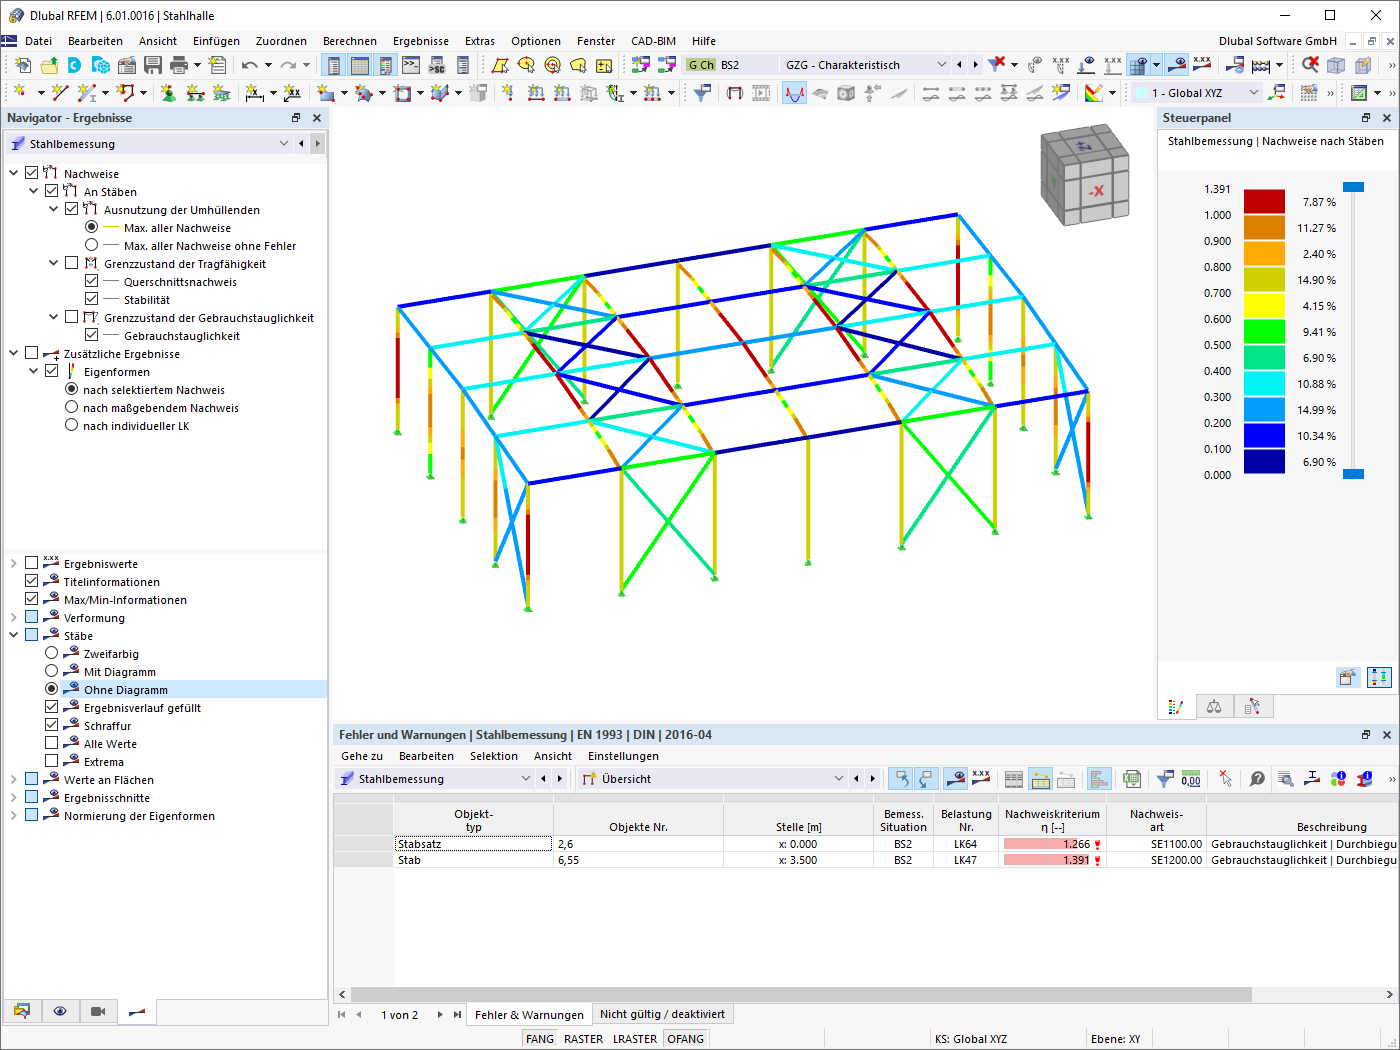Viewport: 1400px width, 1050px height.
Task: Enable the Grenzzustand der Tragfähigkeit checkbox
Action: point(72,263)
